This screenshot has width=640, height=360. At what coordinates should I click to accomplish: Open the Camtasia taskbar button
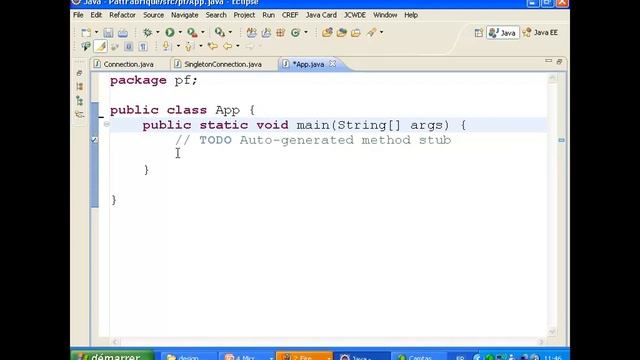tap(420, 357)
